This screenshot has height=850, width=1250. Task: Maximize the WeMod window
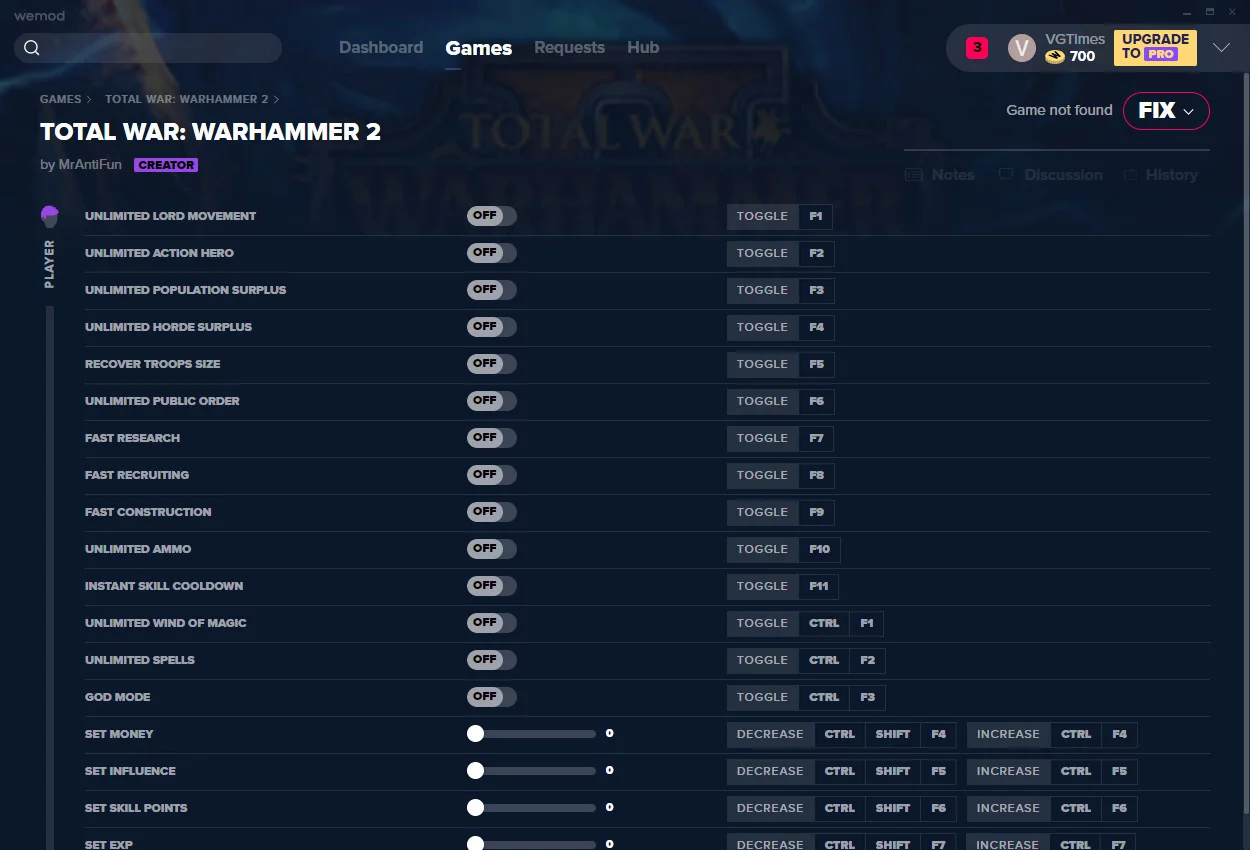(1209, 12)
